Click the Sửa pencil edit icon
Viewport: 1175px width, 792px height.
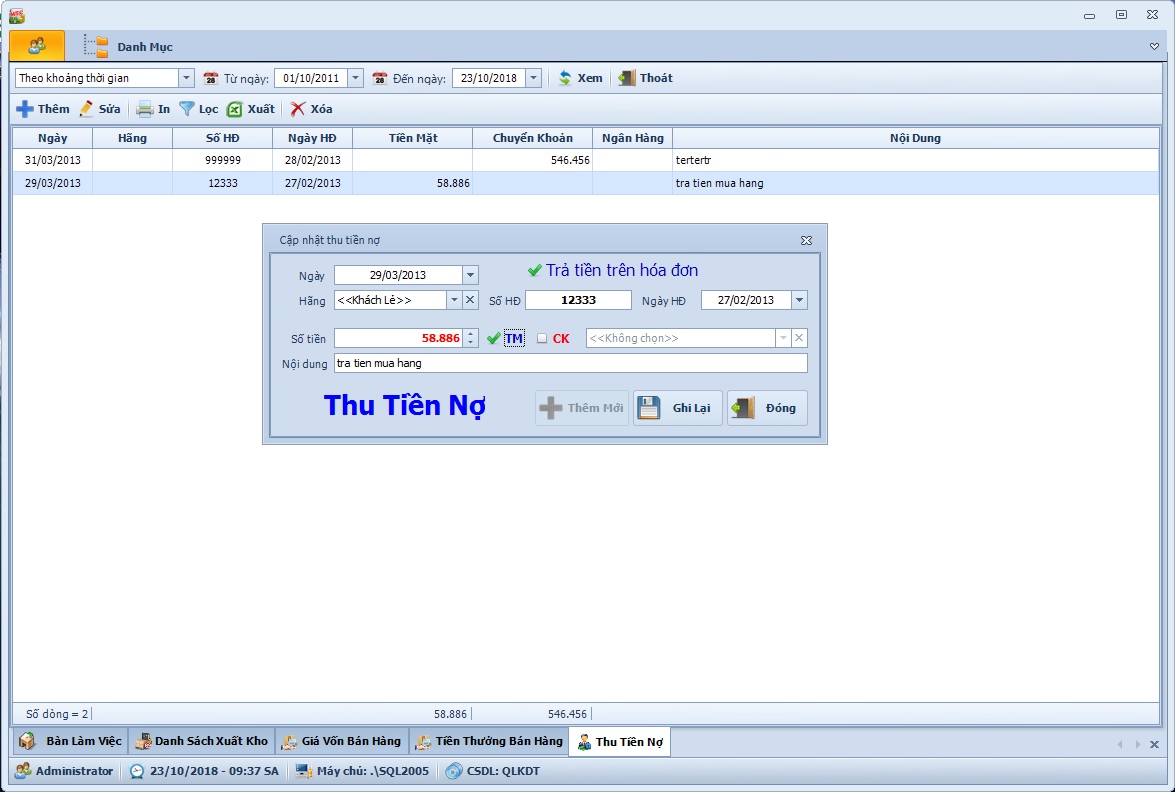[x=87, y=109]
